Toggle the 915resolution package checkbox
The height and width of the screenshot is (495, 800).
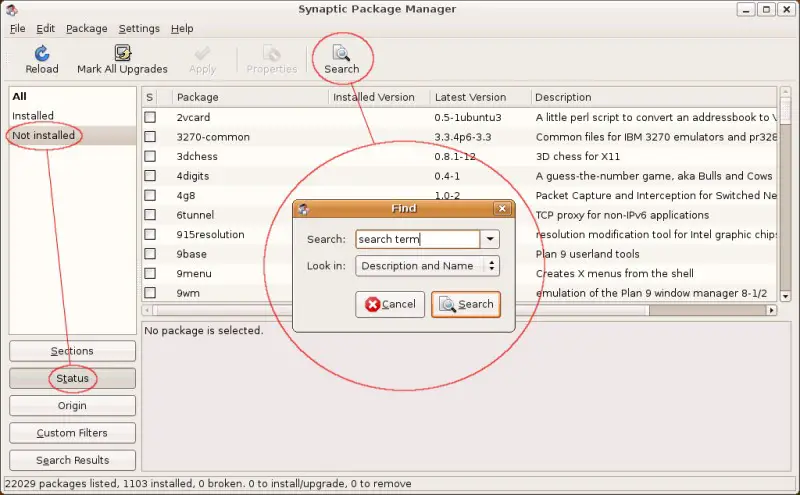tap(150, 234)
